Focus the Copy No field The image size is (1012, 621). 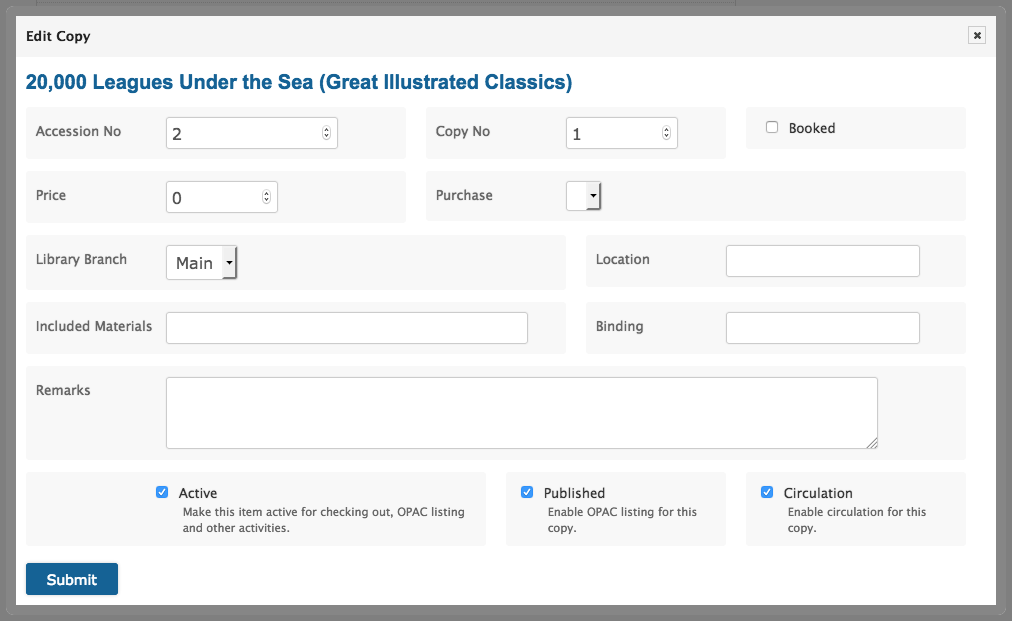pos(622,133)
